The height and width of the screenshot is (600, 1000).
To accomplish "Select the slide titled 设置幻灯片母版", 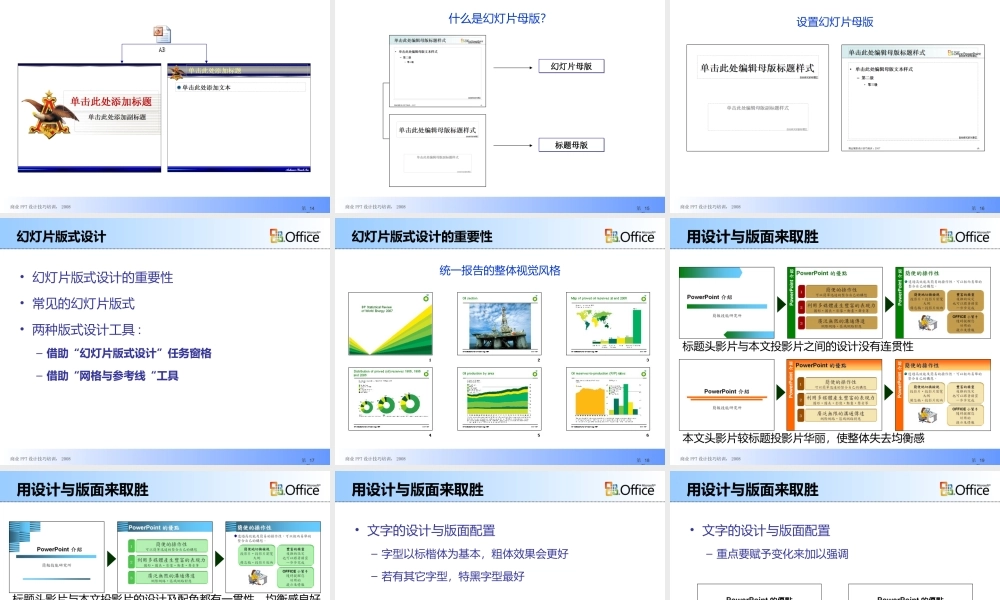I will [834, 106].
